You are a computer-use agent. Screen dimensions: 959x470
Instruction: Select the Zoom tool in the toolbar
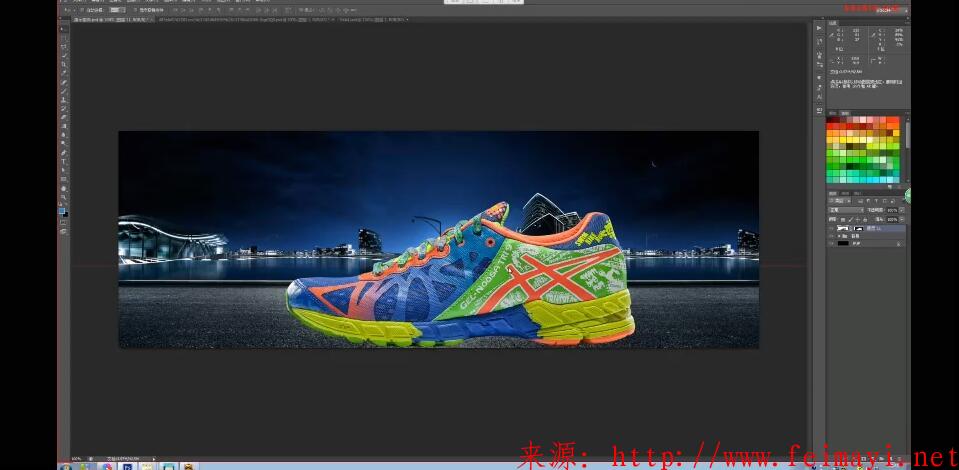point(64,197)
